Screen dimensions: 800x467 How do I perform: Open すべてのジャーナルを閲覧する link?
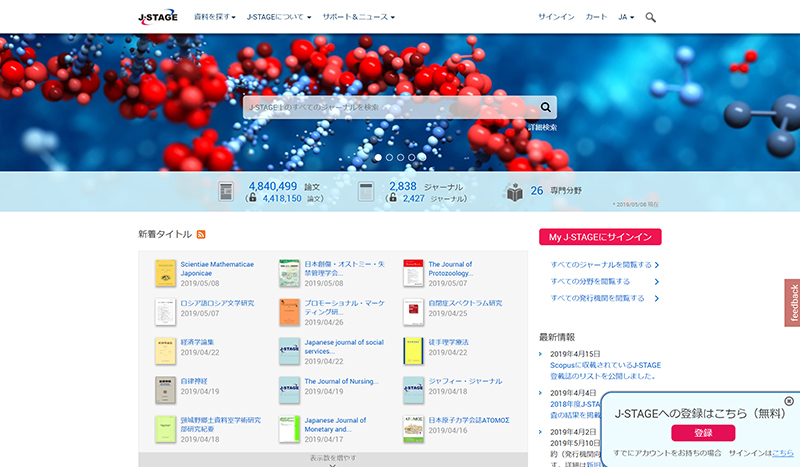[605, 265]
